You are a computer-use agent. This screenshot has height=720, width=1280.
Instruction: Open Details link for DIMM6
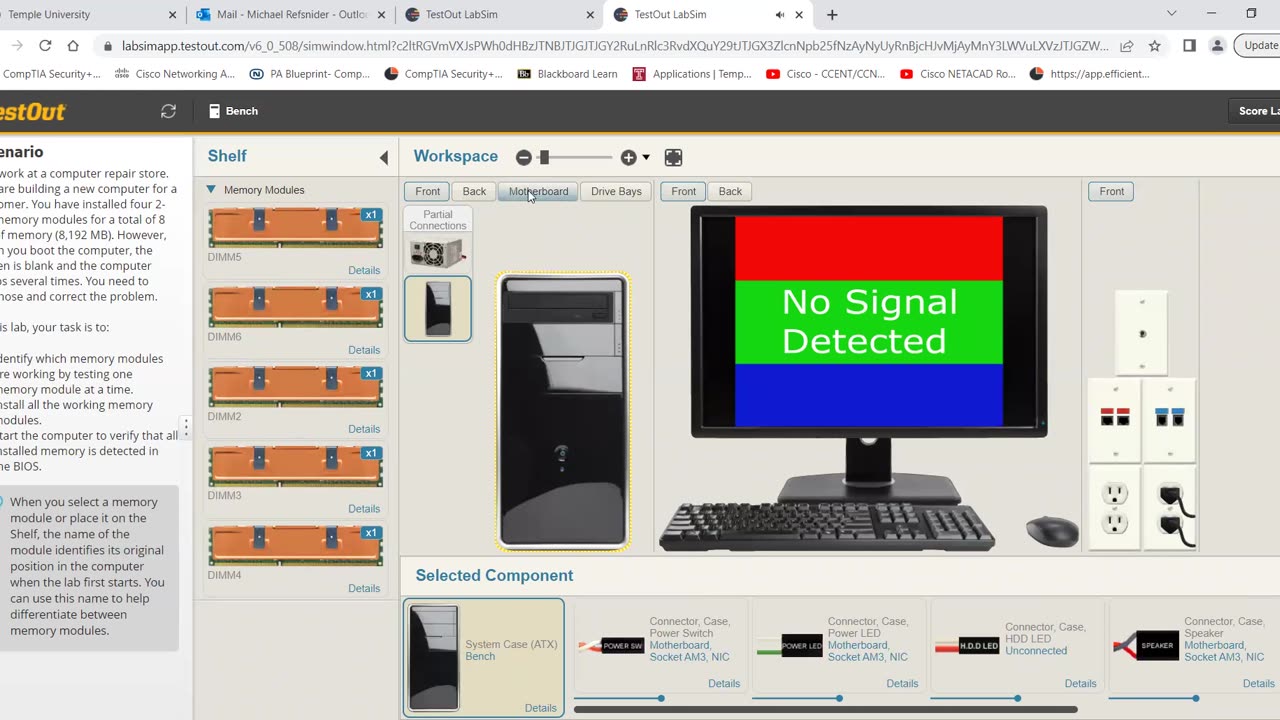[364, 350]
